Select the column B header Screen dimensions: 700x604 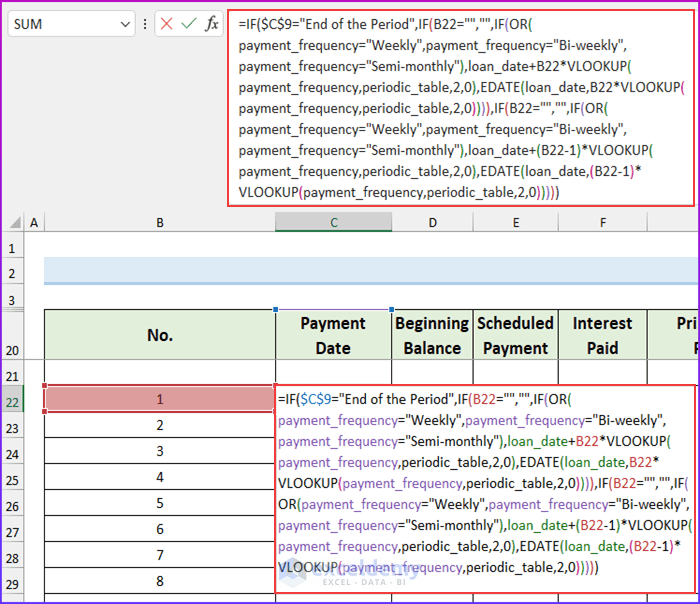tap(160, 223)
